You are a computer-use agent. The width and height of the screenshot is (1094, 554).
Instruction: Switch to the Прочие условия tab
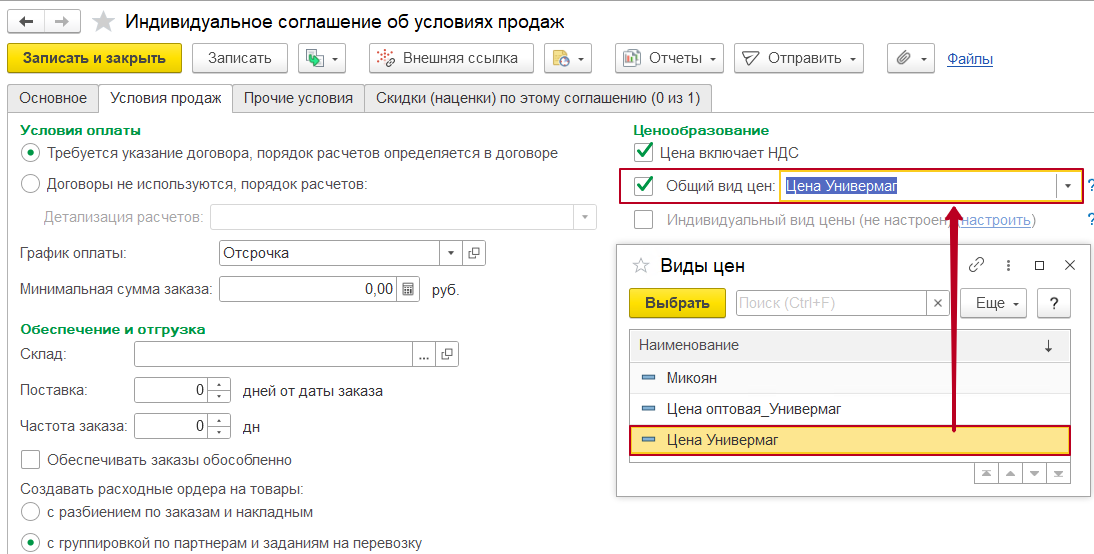pyautogui.click(x=298, y=98)
